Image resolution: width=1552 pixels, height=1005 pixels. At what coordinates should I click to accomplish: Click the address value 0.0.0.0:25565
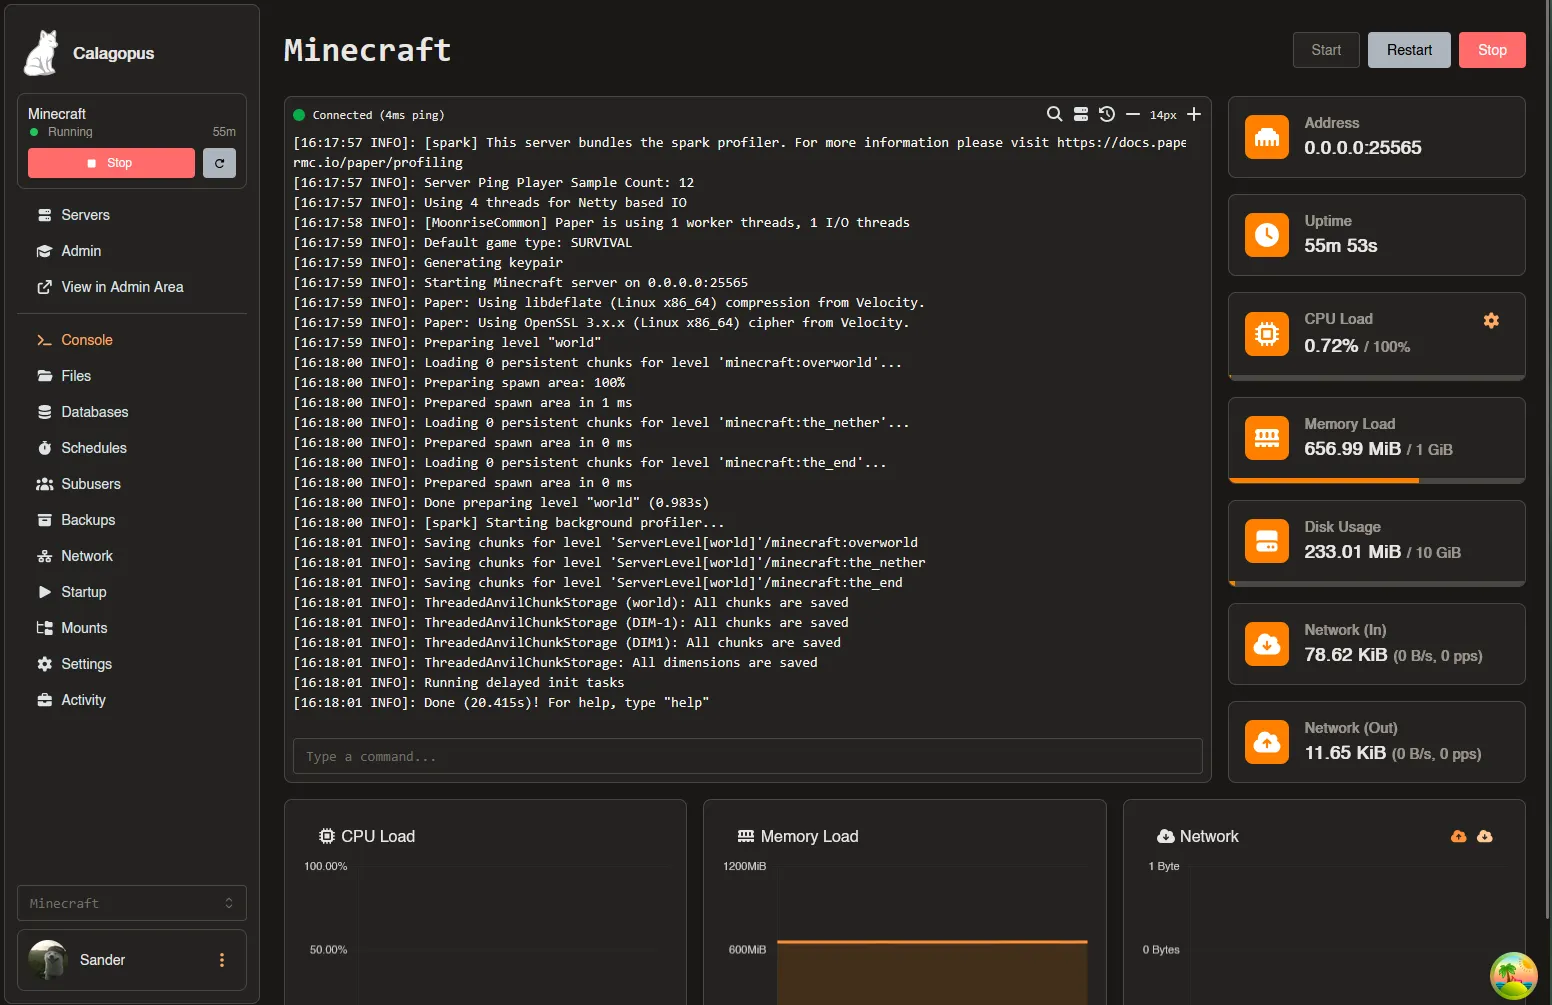pos(1362,148)
